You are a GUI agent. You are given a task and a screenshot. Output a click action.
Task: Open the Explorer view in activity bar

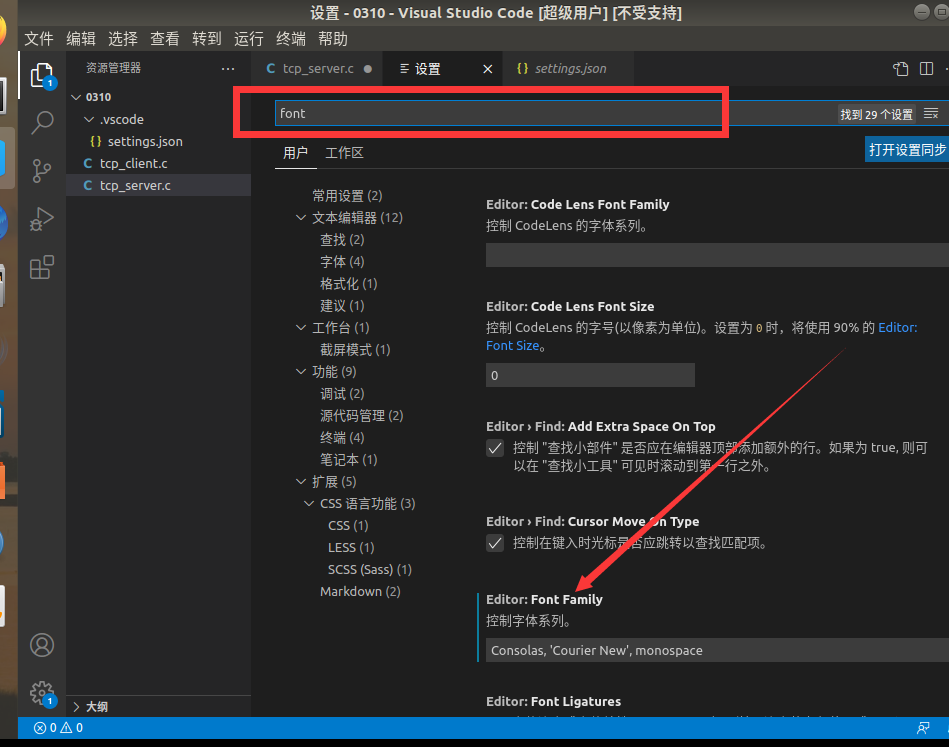click(42, 76)
